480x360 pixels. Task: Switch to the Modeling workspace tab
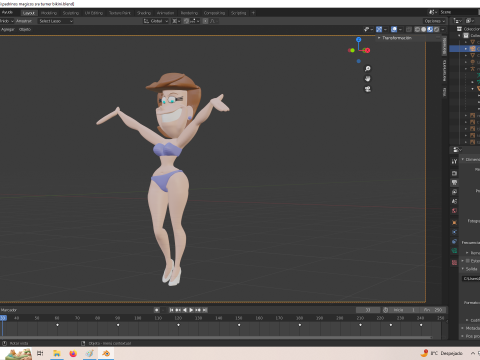pos(49,13)
